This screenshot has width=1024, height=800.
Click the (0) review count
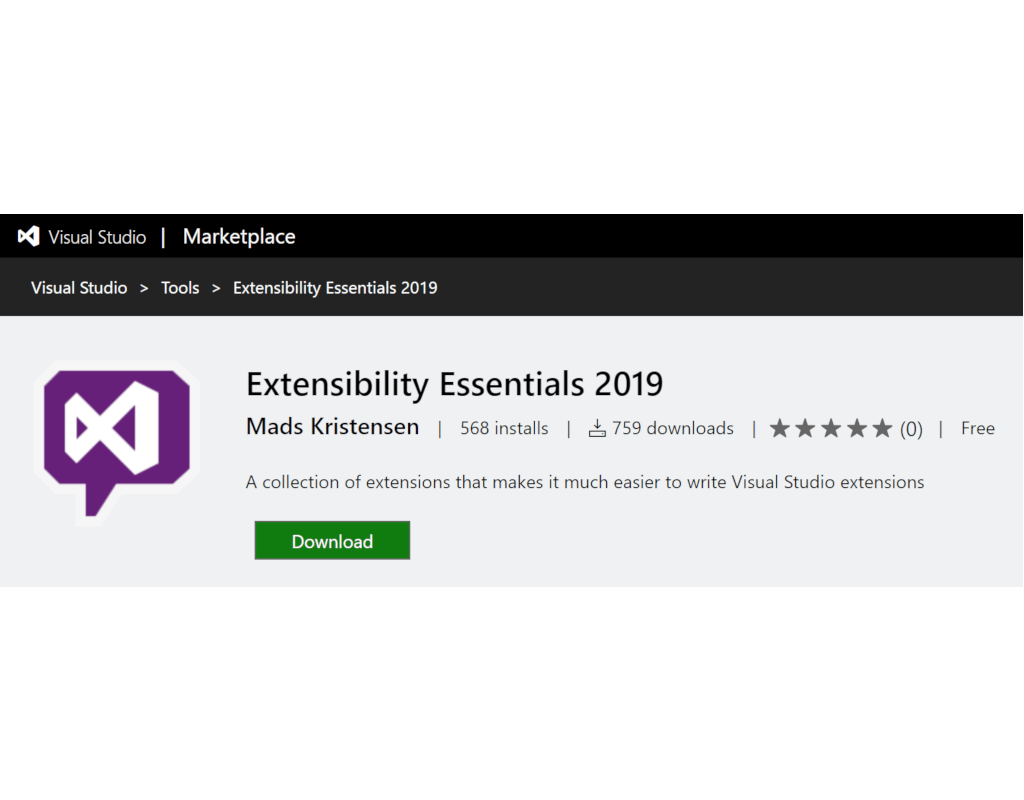pos(911,429)
